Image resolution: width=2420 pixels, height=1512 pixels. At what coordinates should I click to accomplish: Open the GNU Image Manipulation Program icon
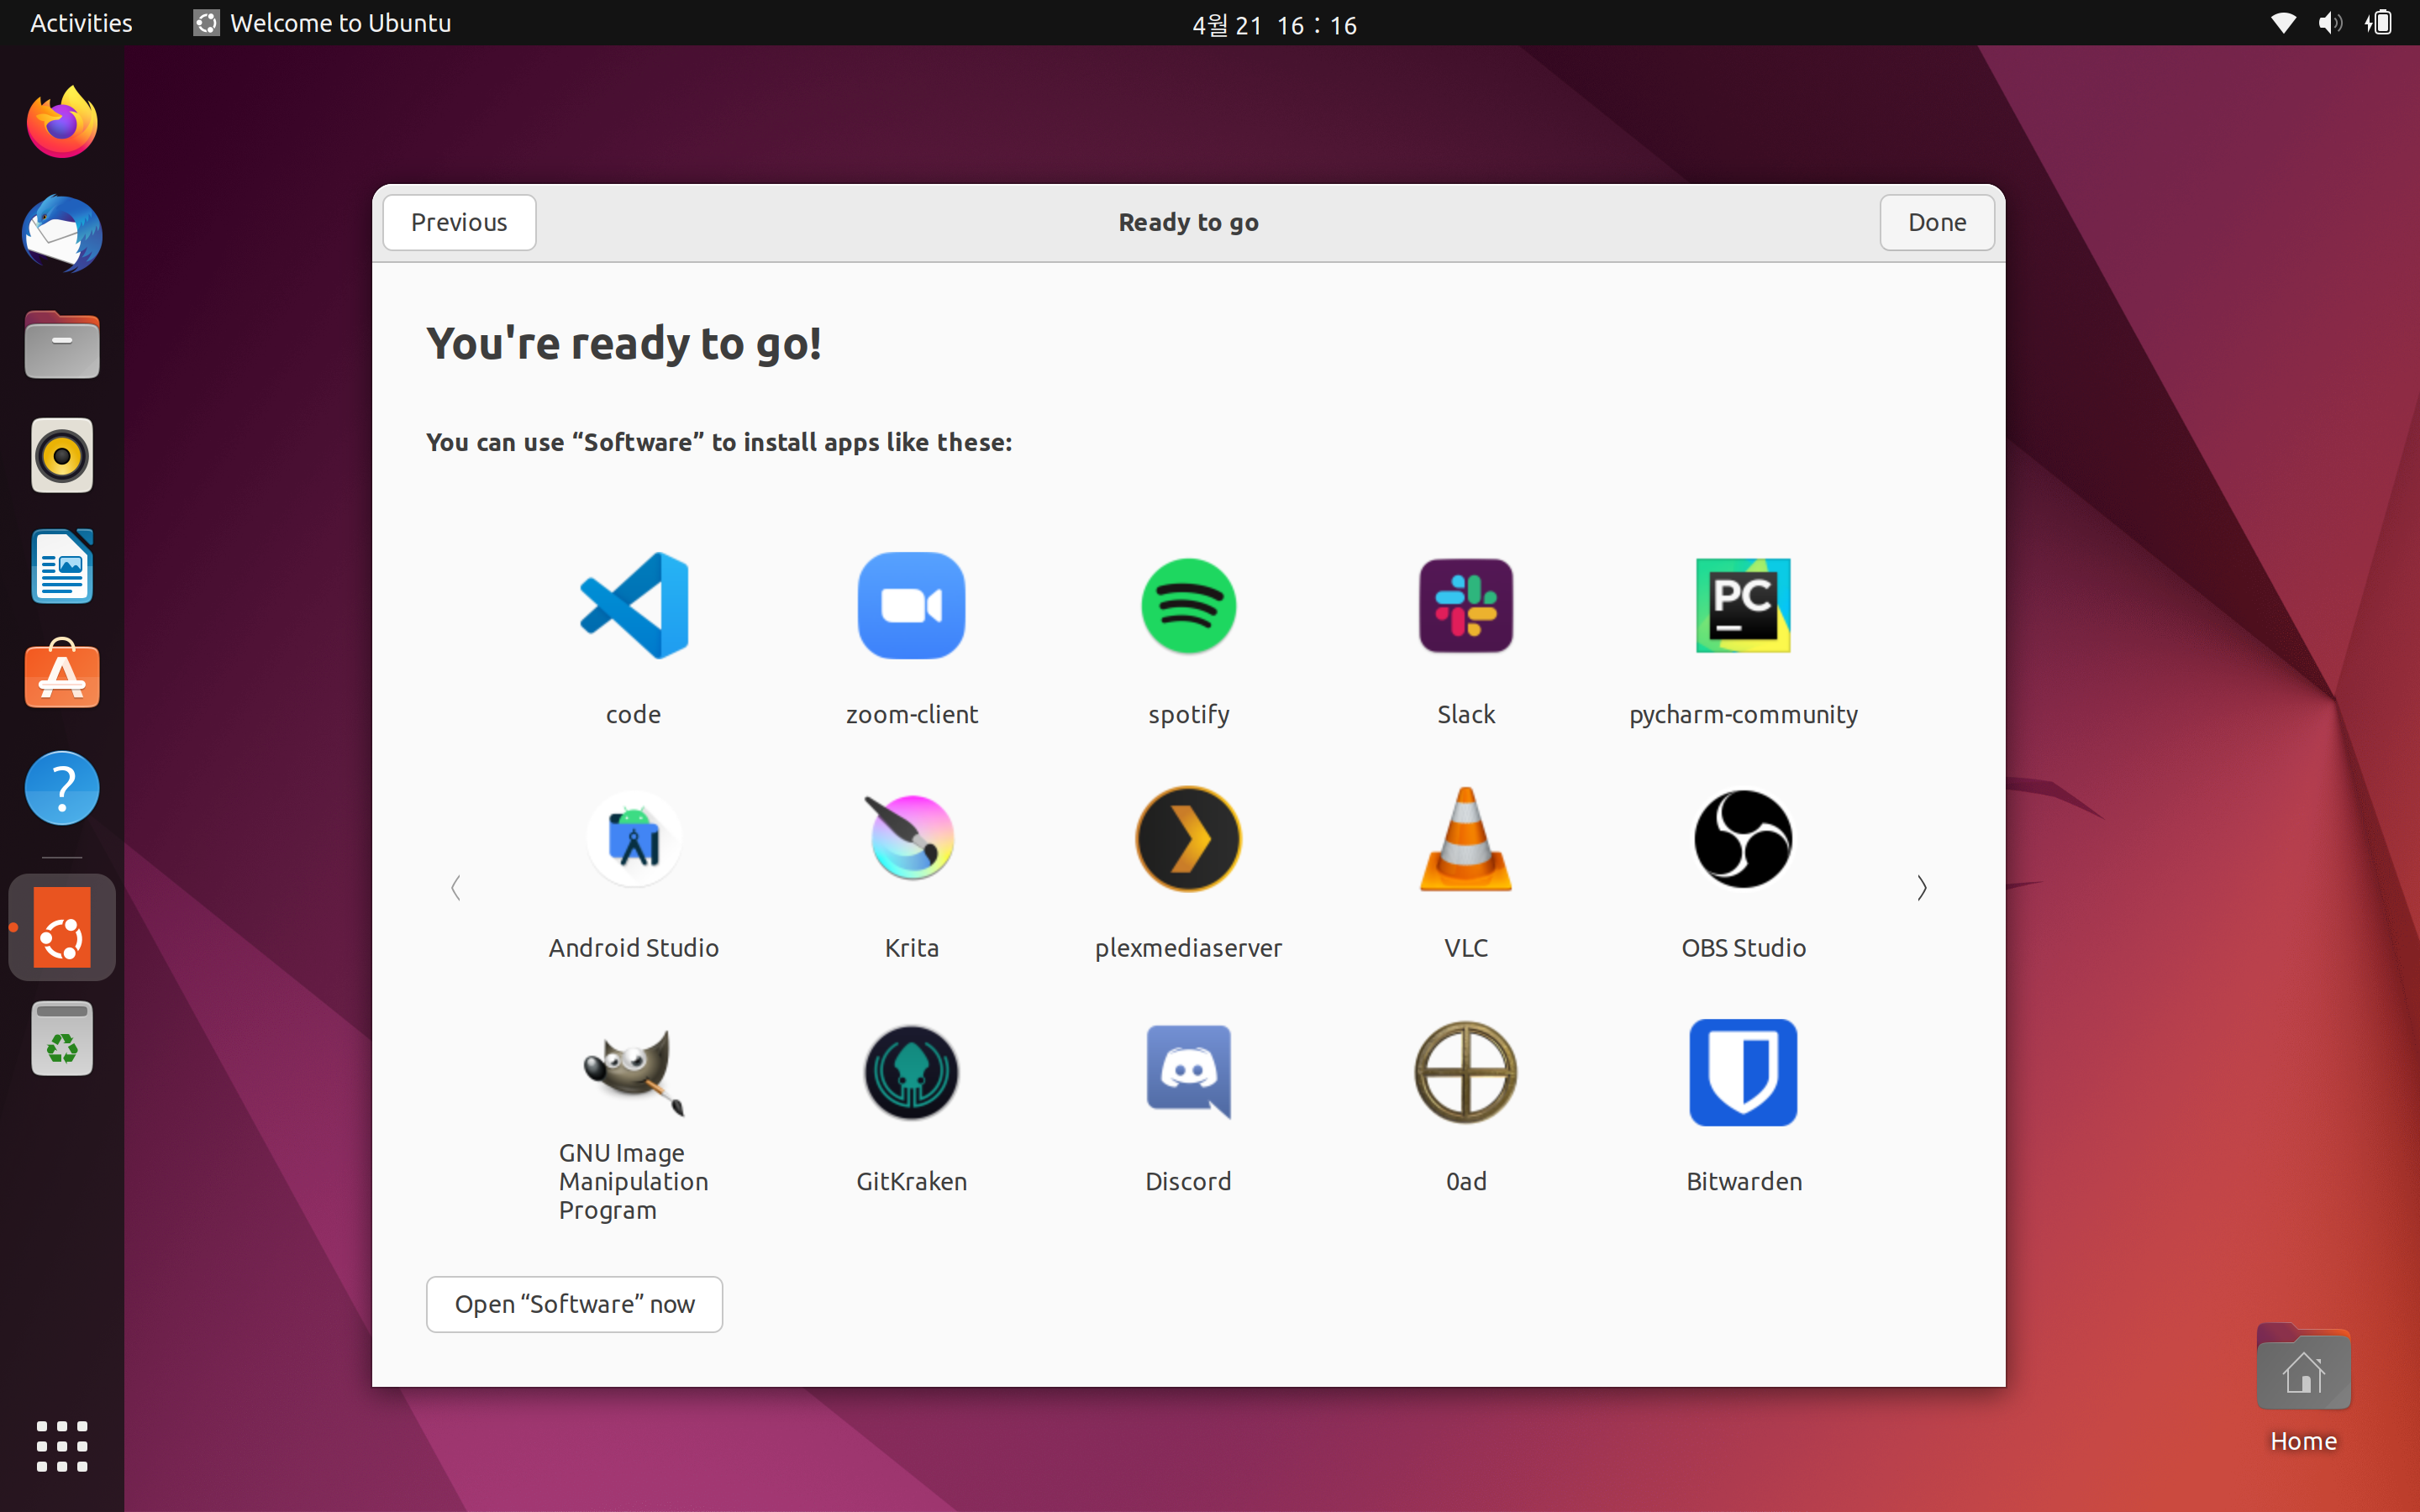tap(634, 1072)
